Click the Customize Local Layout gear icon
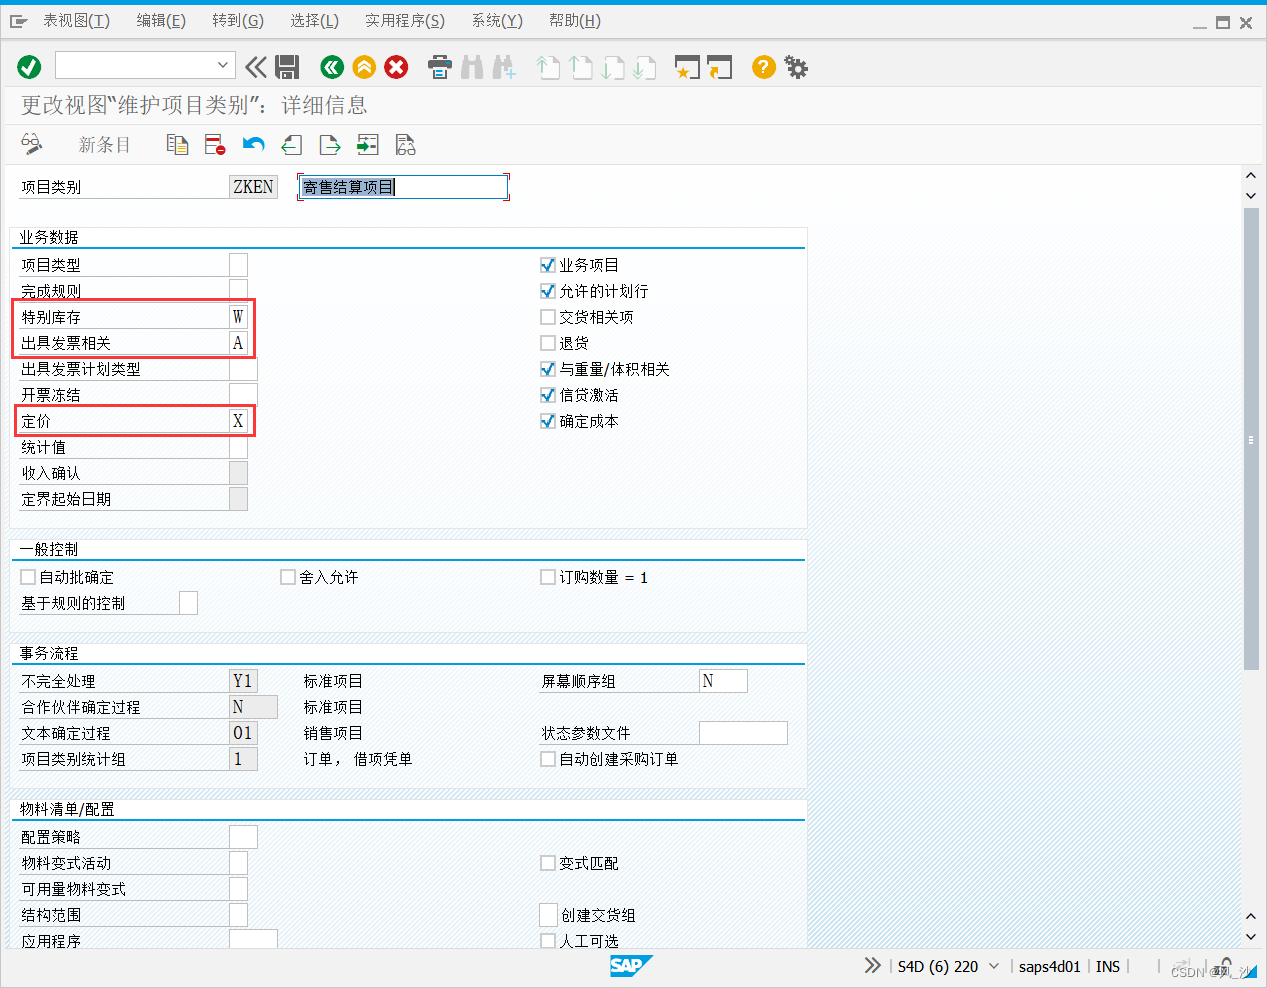This screenshot has width=1267, height=988. [x=795, y=67]
